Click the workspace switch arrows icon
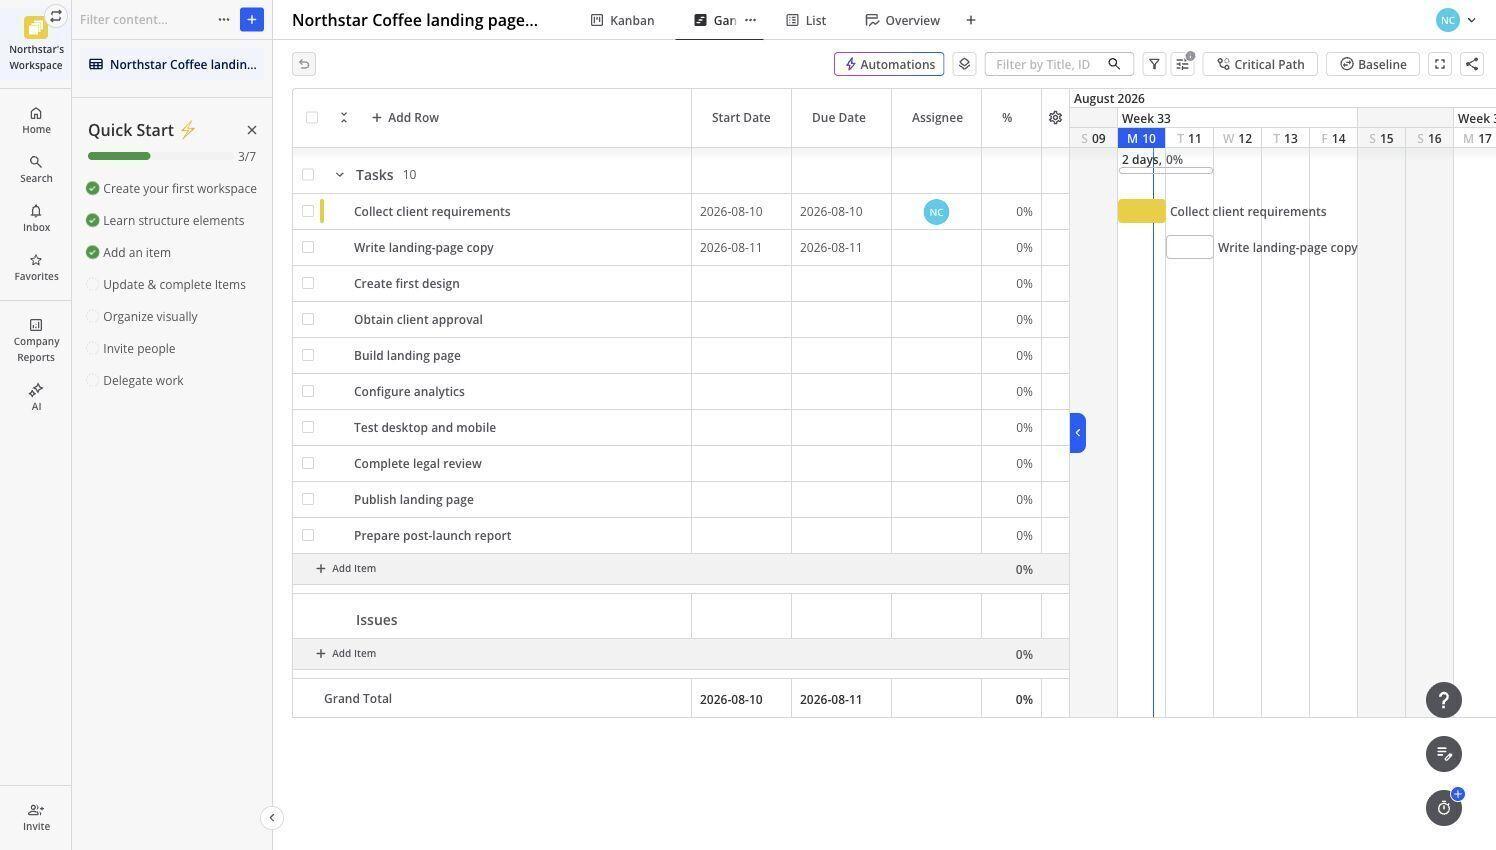The width and height of the screenshot is (1496, 850). [x=56, y=16]
